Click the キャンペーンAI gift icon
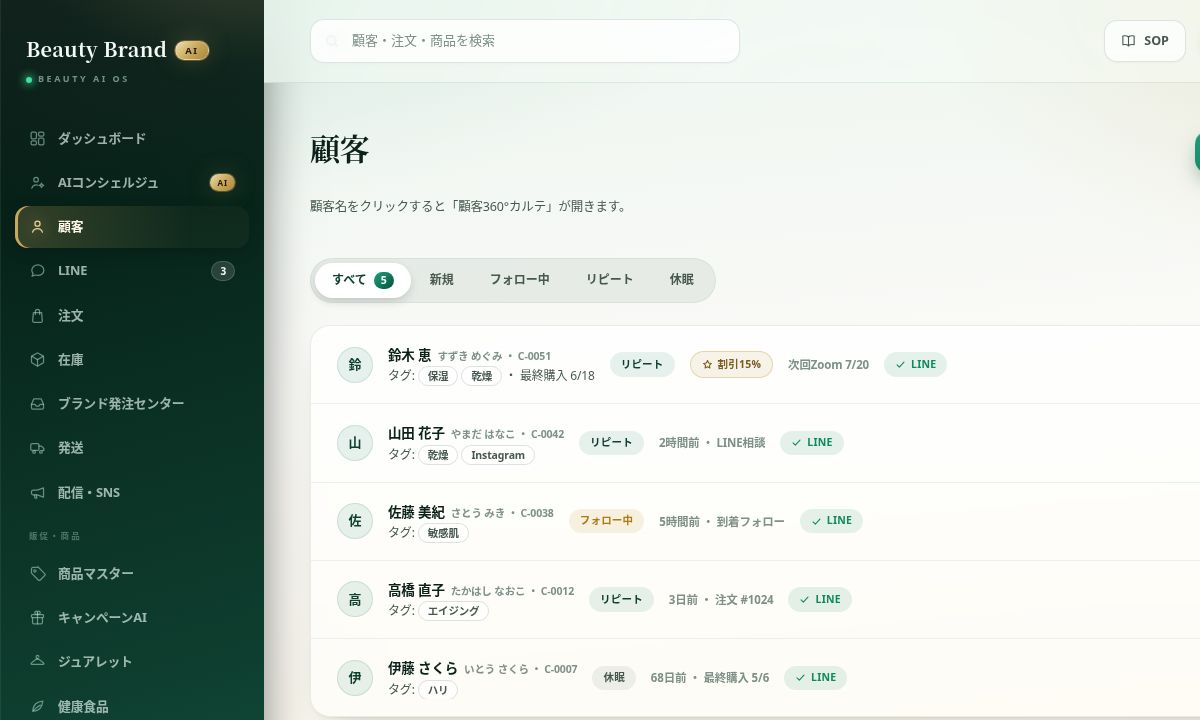This screenshot has height=720, width=1200. (38, 617)
